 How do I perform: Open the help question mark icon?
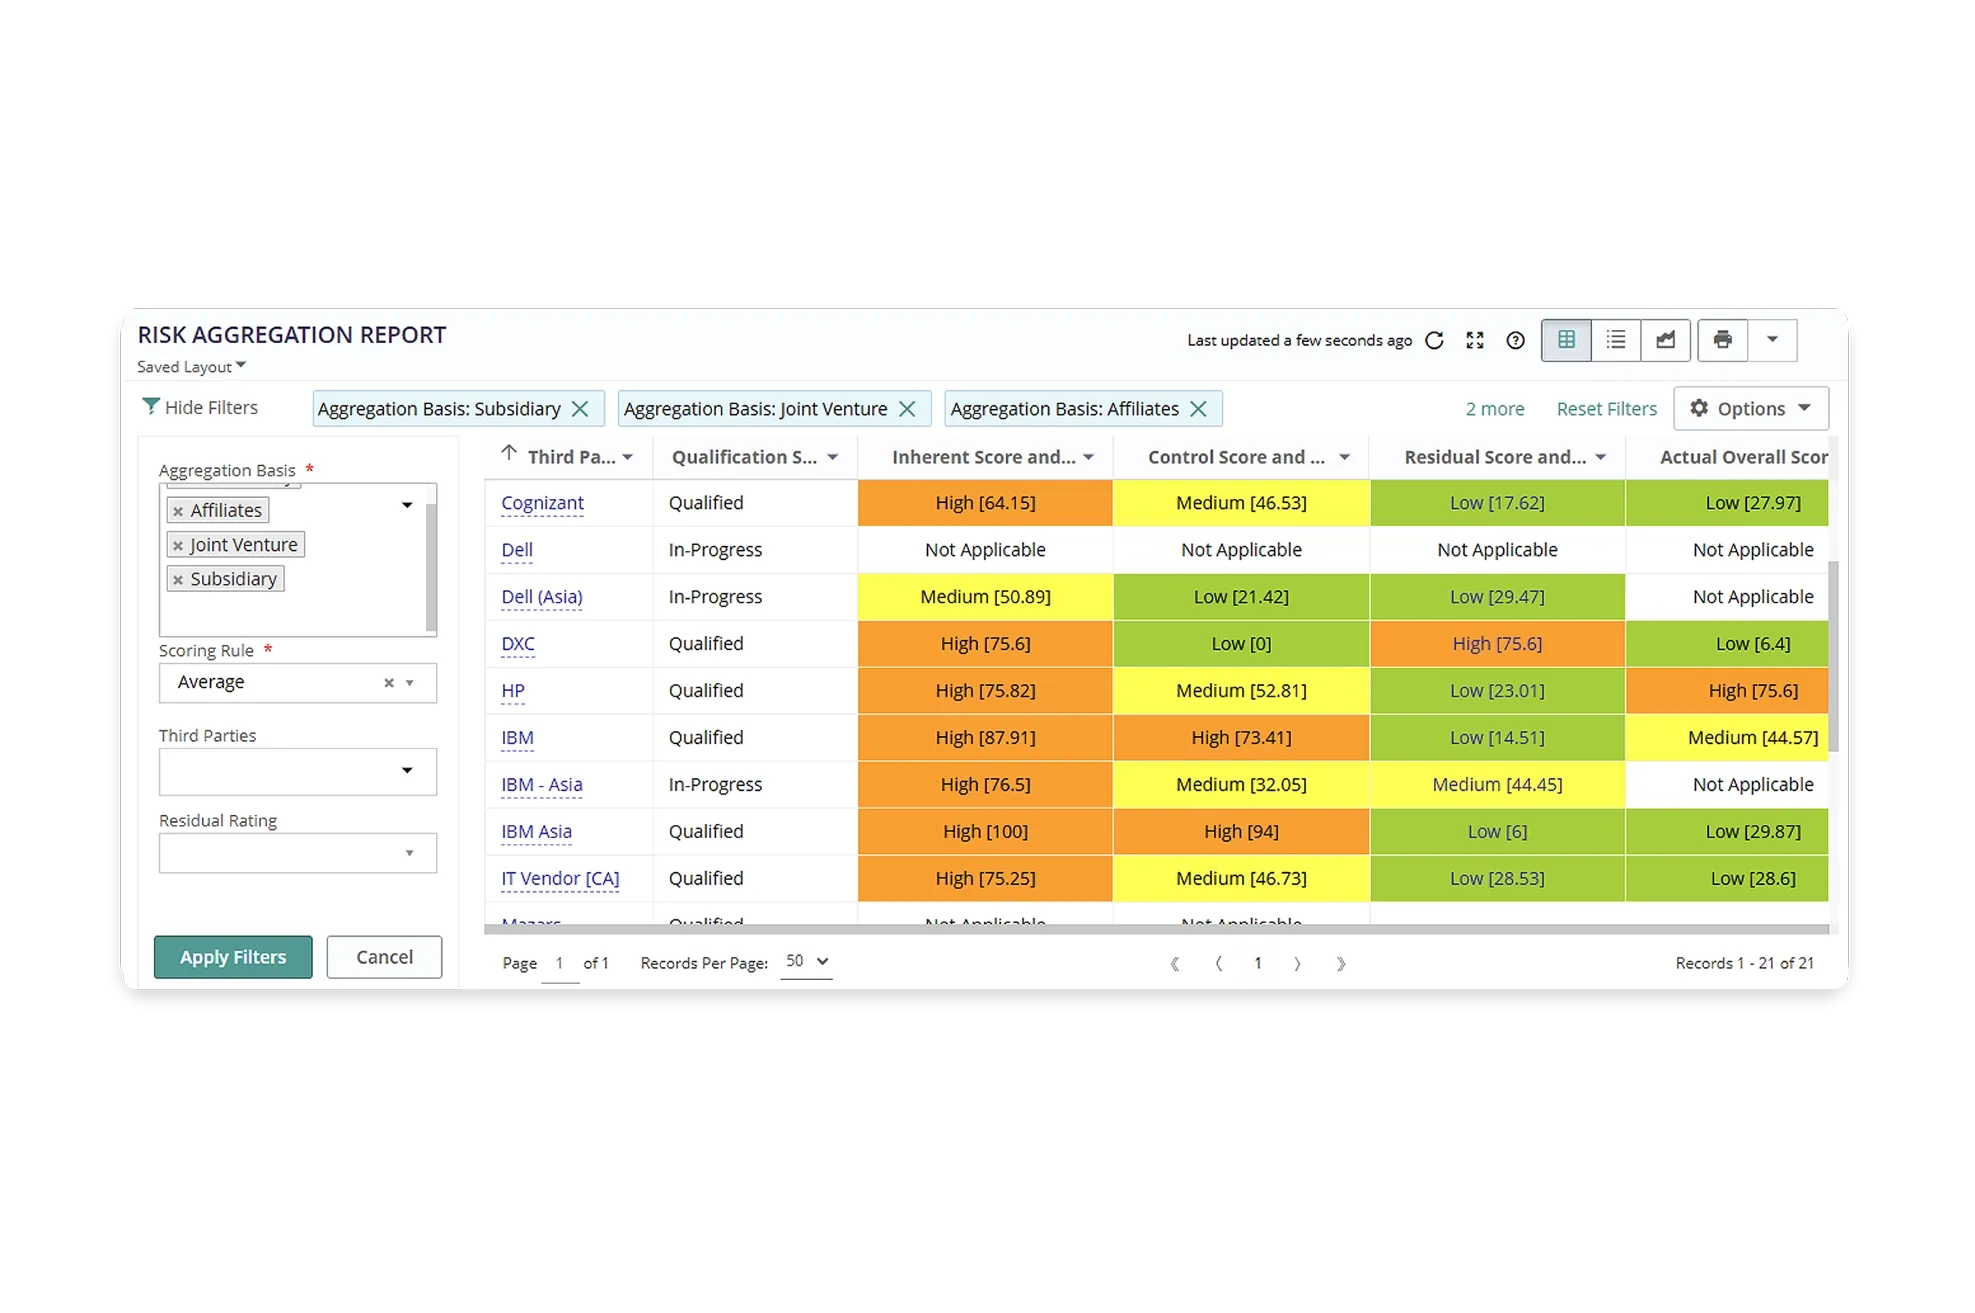coord(1516,341)
